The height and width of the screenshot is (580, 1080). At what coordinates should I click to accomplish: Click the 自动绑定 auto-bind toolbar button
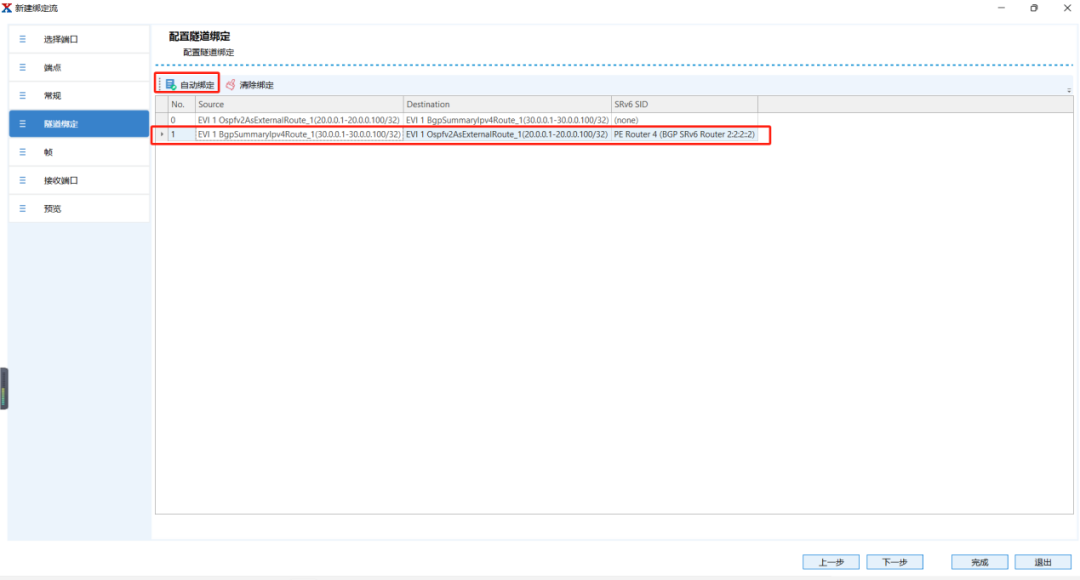190,85
